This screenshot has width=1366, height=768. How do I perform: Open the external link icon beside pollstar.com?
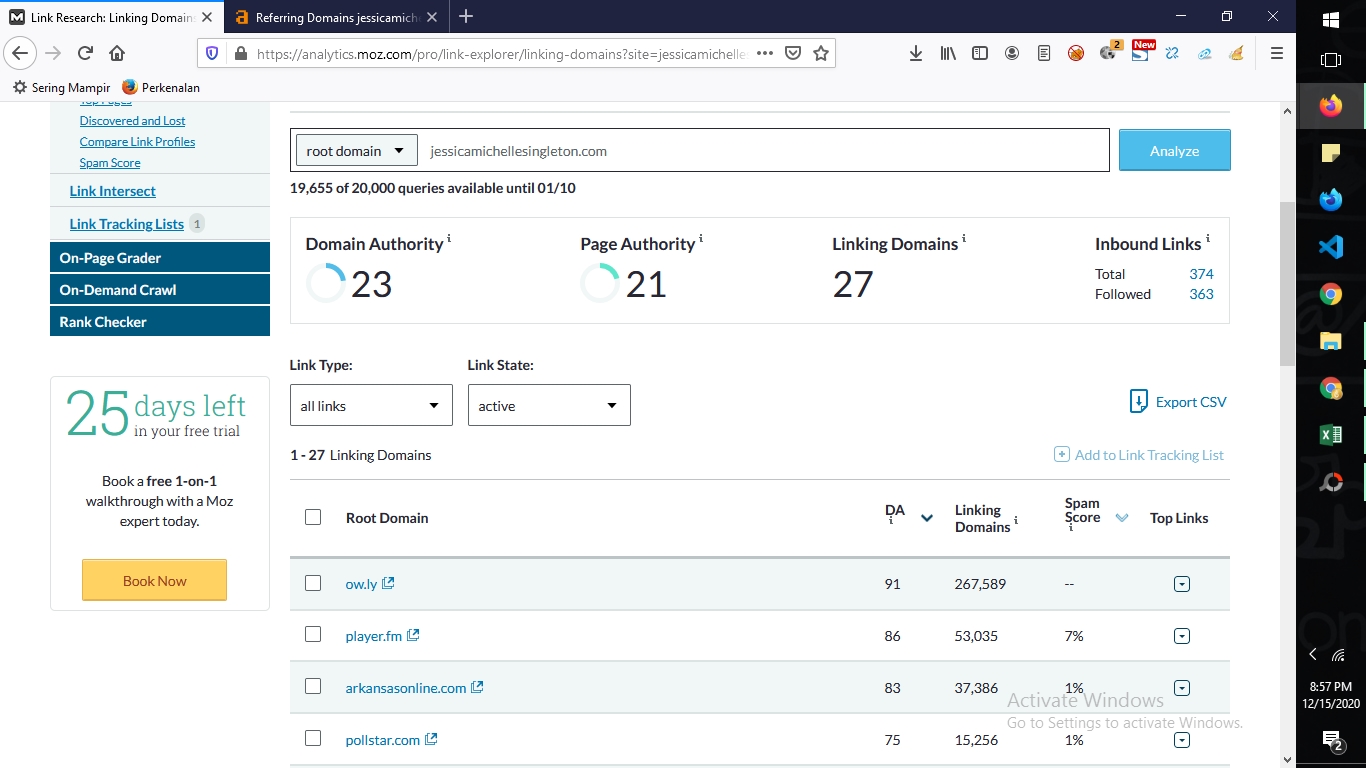coord(431,739)
